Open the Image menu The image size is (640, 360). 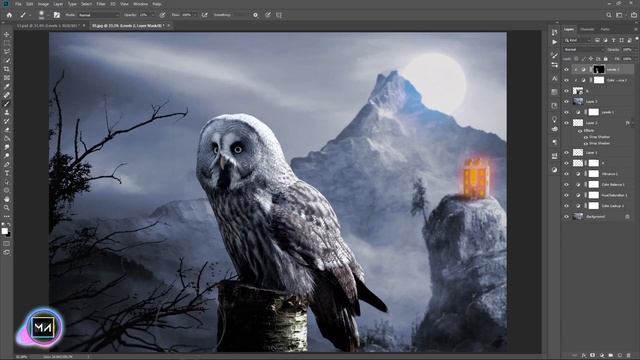click(43, 4)
